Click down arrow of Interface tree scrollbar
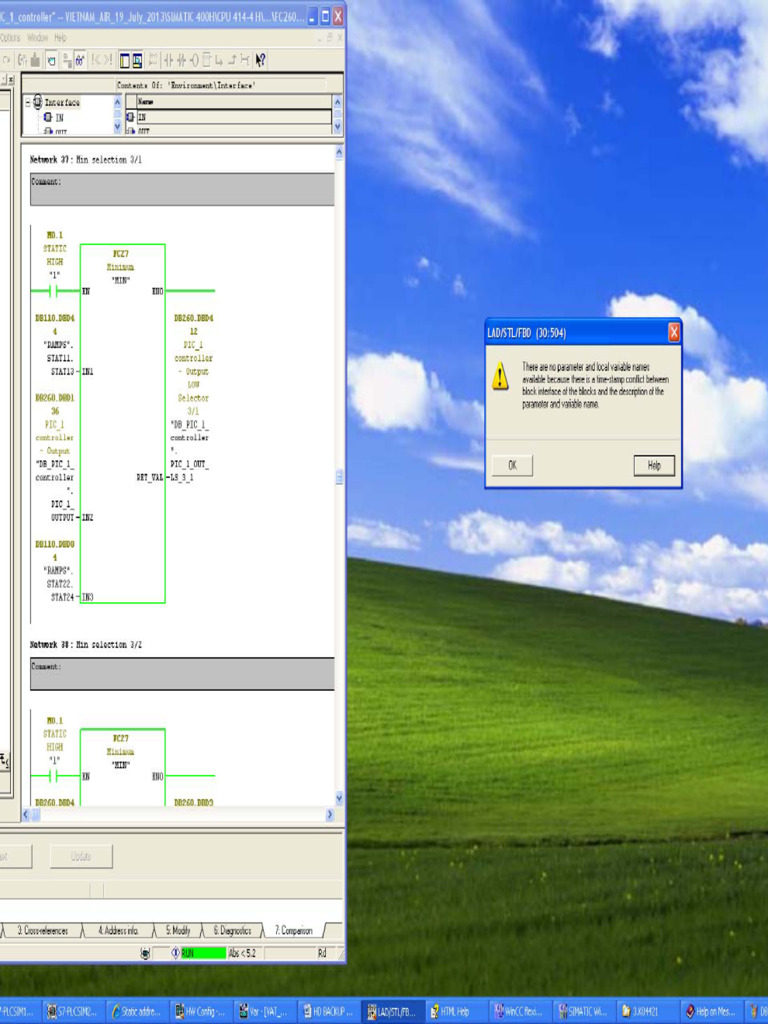 118,127
